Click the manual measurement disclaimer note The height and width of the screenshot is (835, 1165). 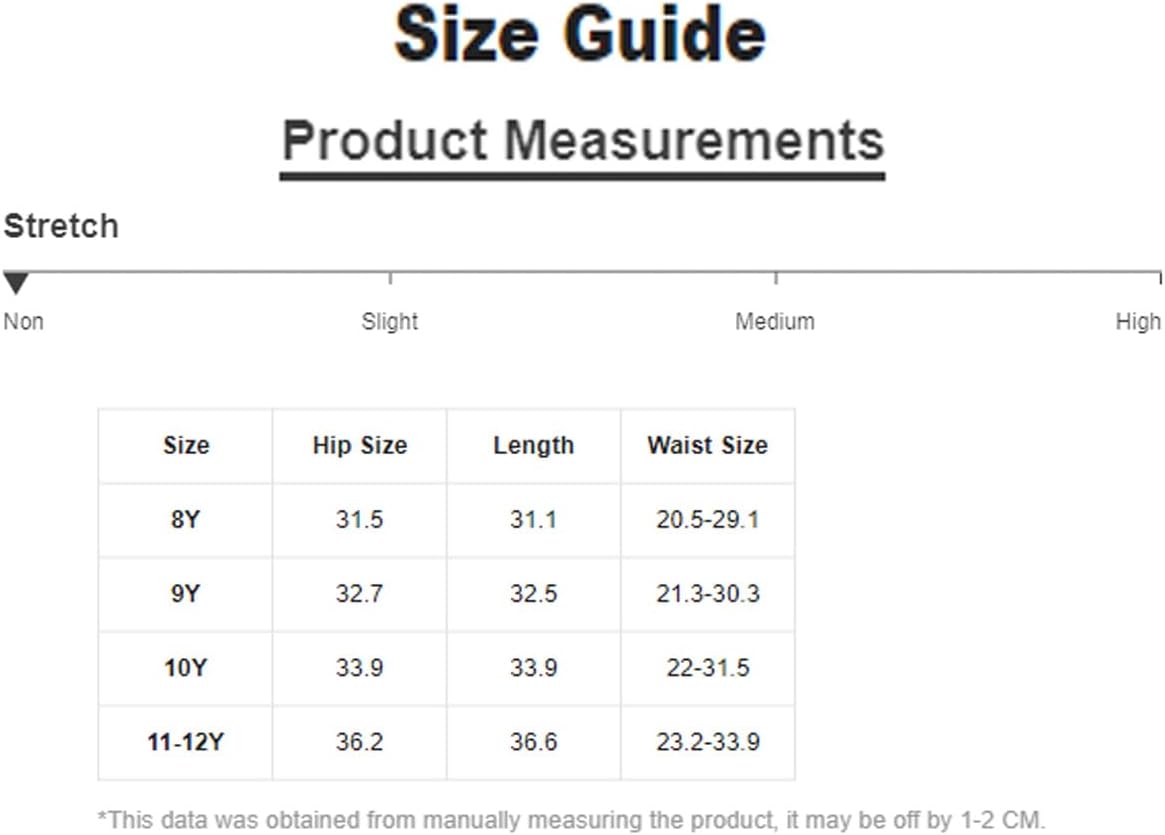pos(571,820)
